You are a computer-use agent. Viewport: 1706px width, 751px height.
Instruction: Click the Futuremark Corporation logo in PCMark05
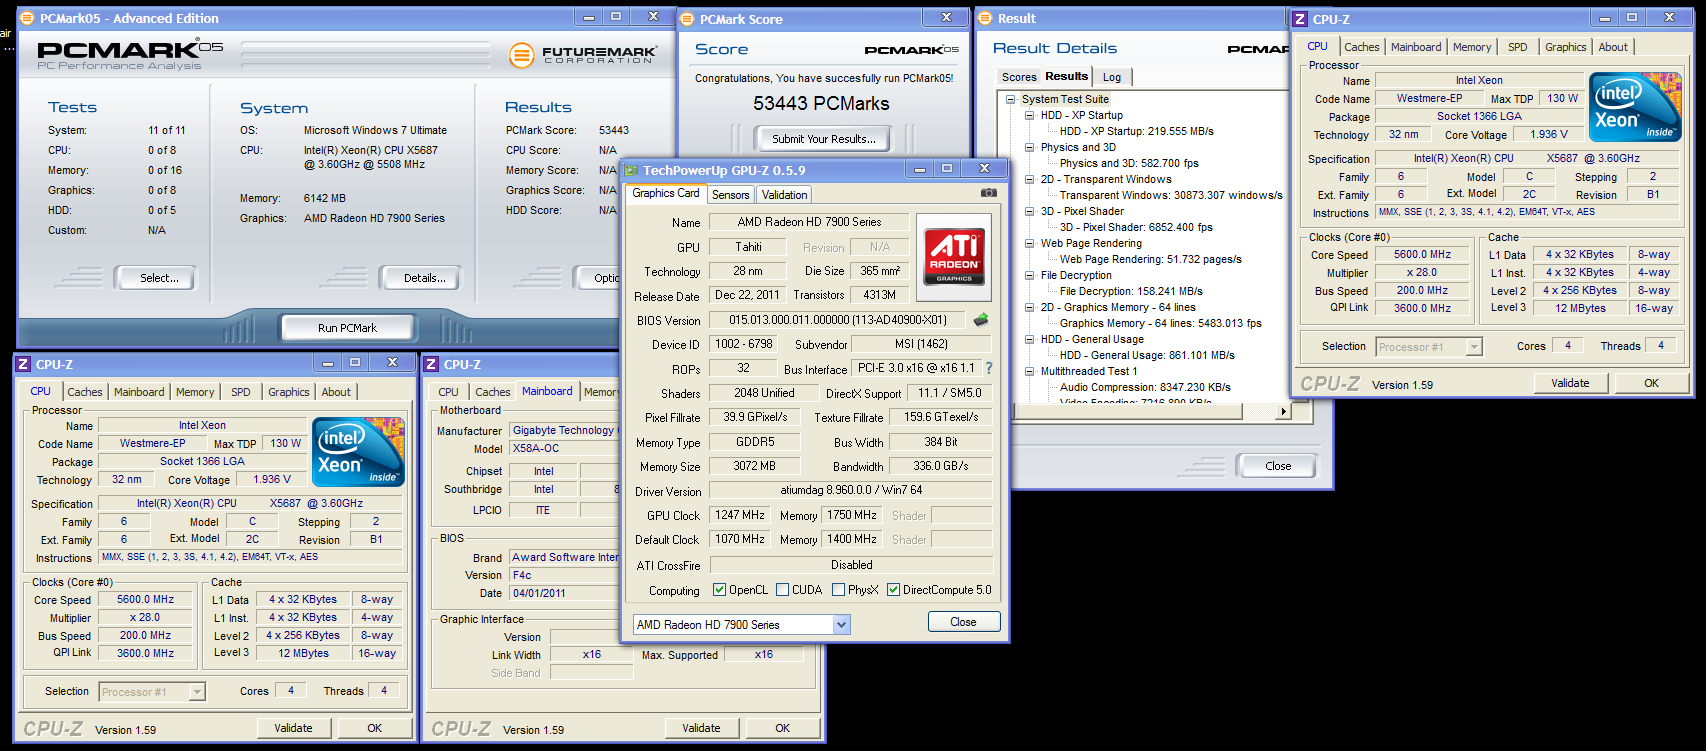(582, 55)
